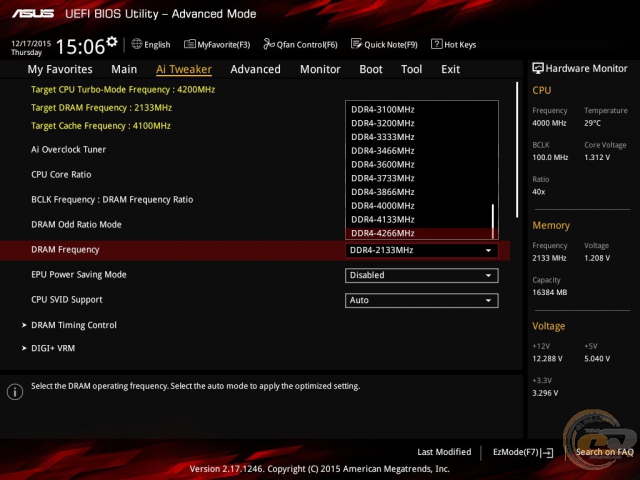The image size is (640, 480).
Task: Select CPU Core Ratio row
Action: (61, 175)
